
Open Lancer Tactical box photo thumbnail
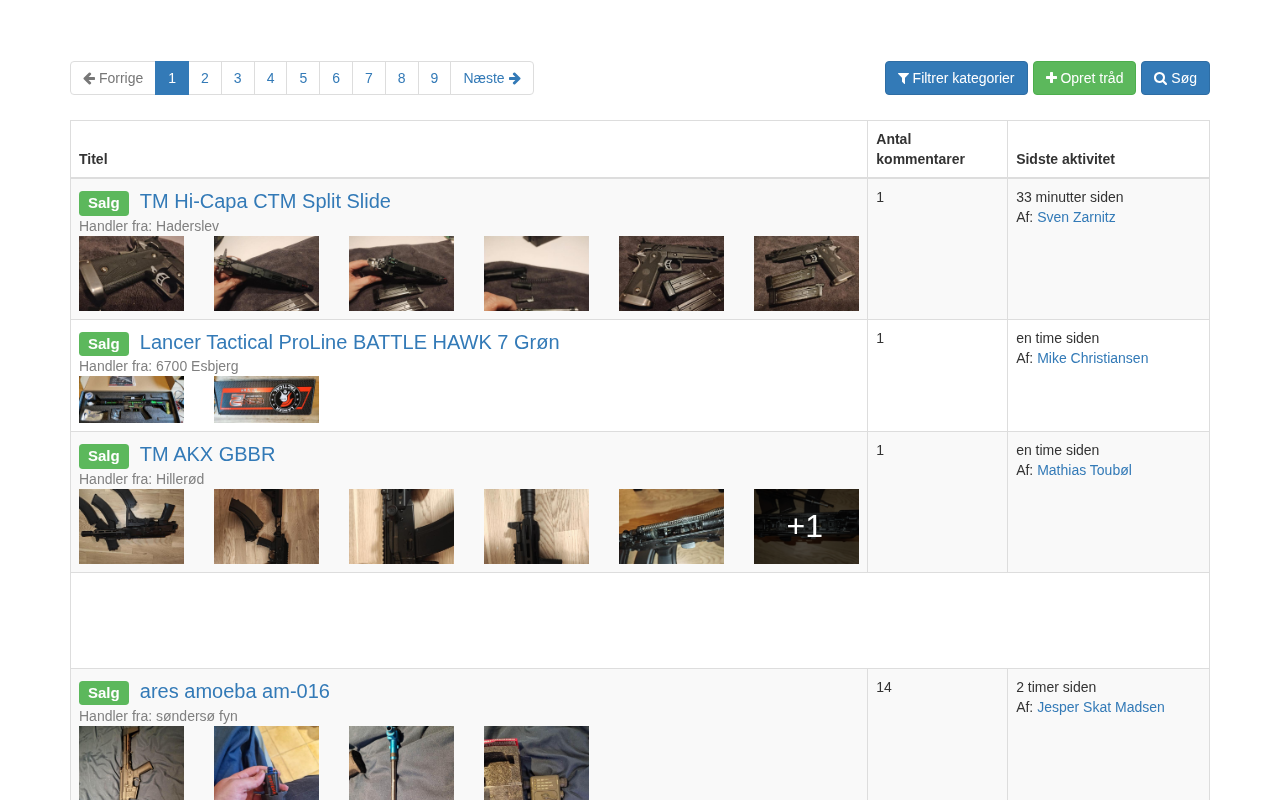(266, 399)
